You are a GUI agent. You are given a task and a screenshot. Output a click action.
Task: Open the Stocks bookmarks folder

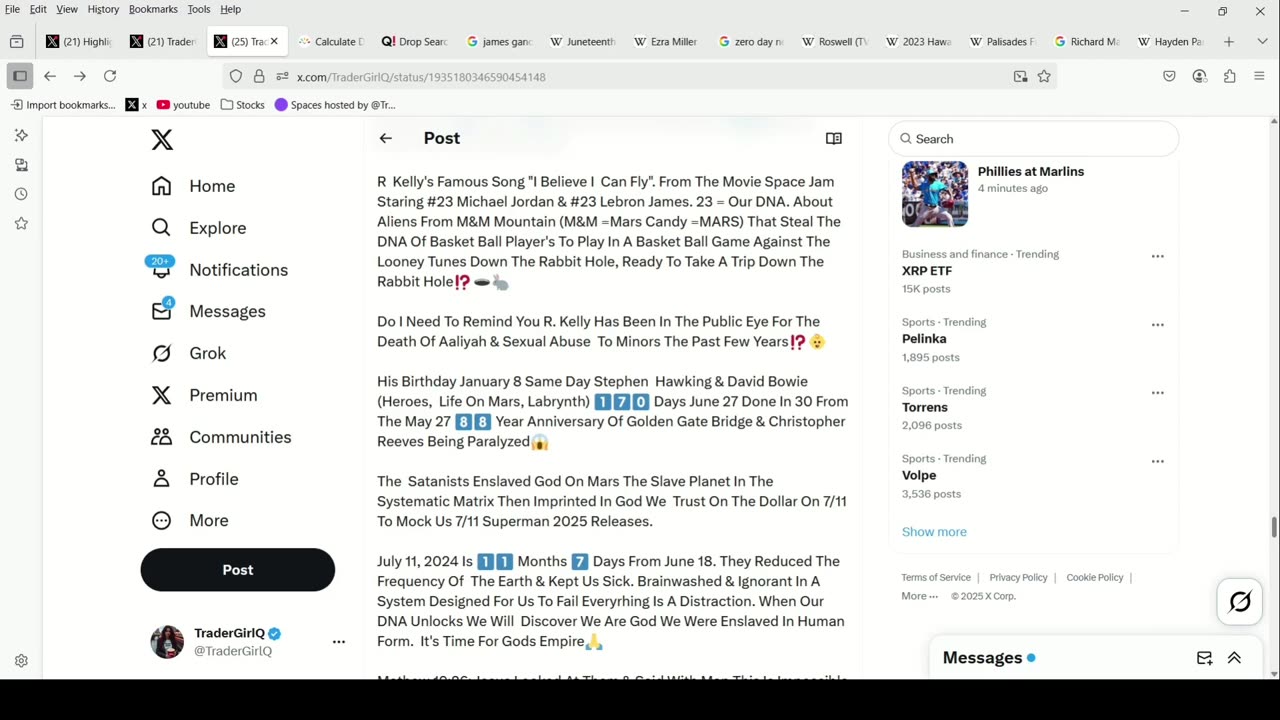pos(243,105)
